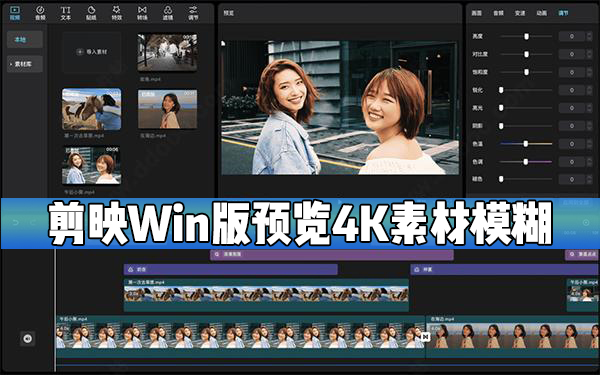Click the 亮度 value input field

[572, 36]
